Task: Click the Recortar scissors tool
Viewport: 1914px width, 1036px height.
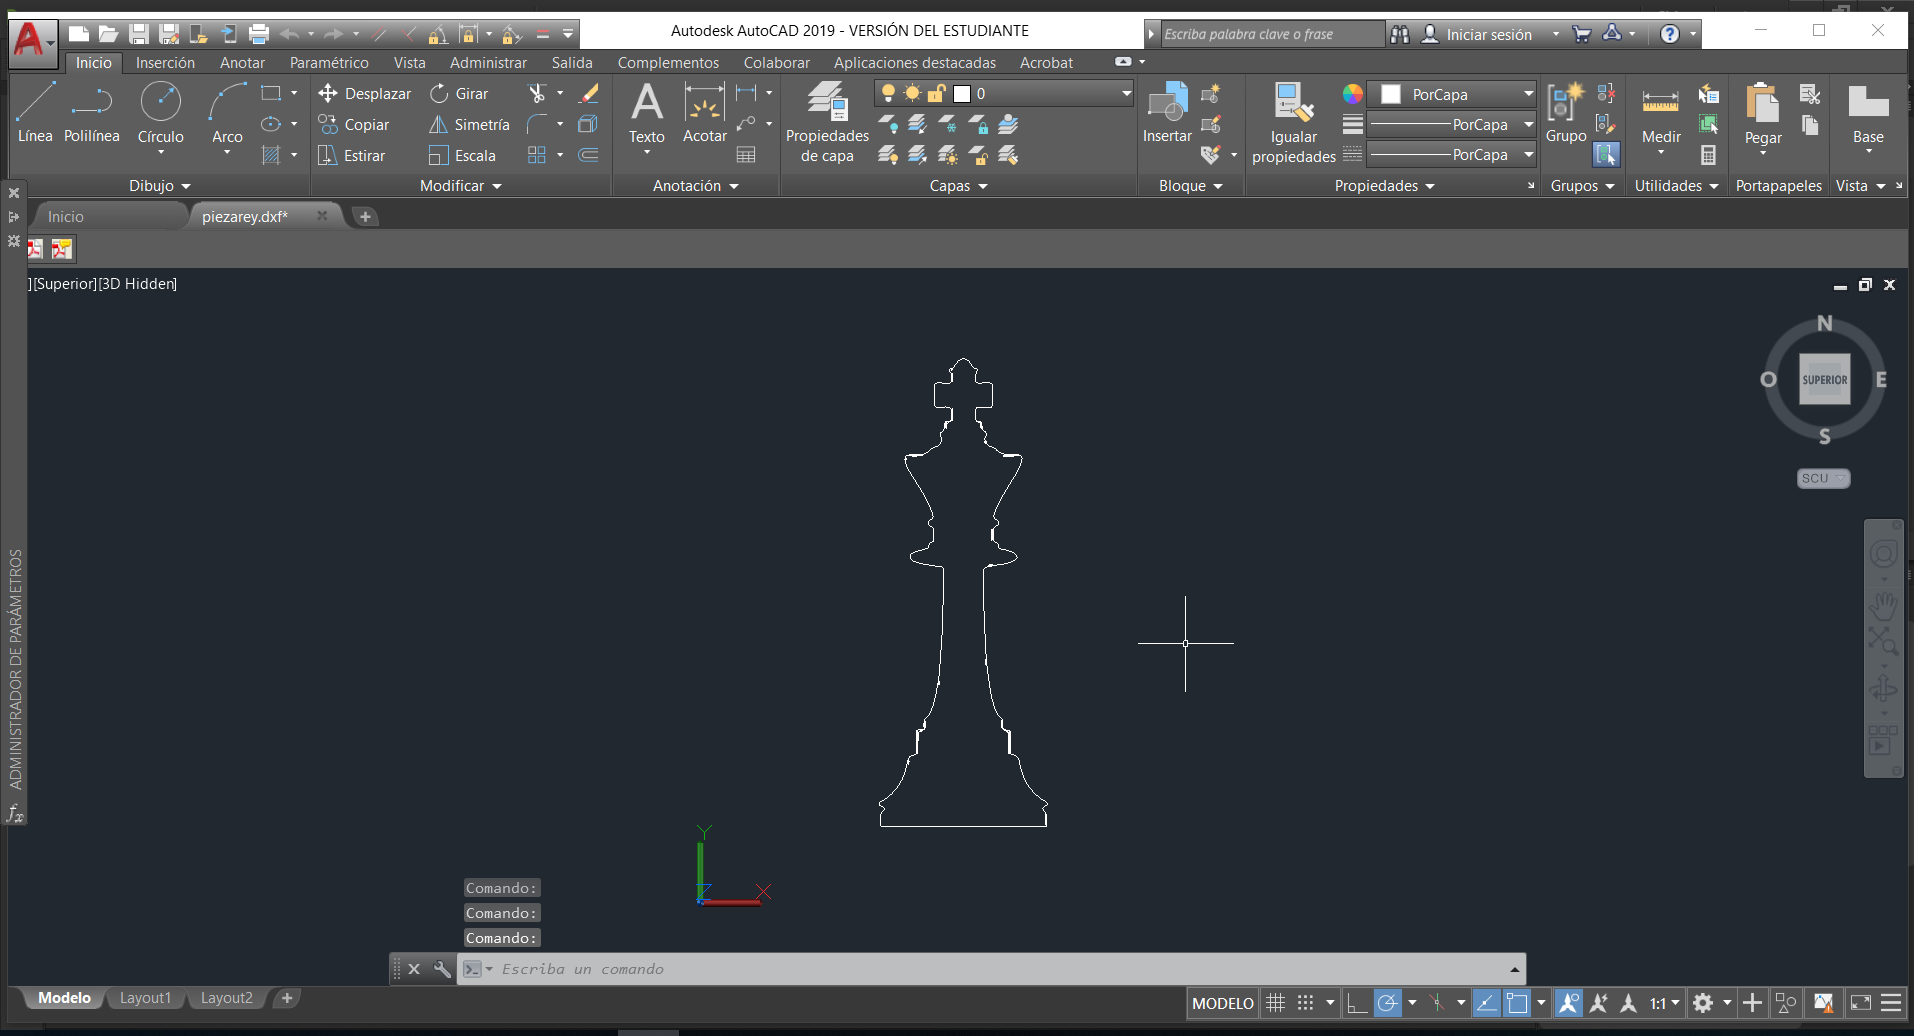Action: point(537,93)
